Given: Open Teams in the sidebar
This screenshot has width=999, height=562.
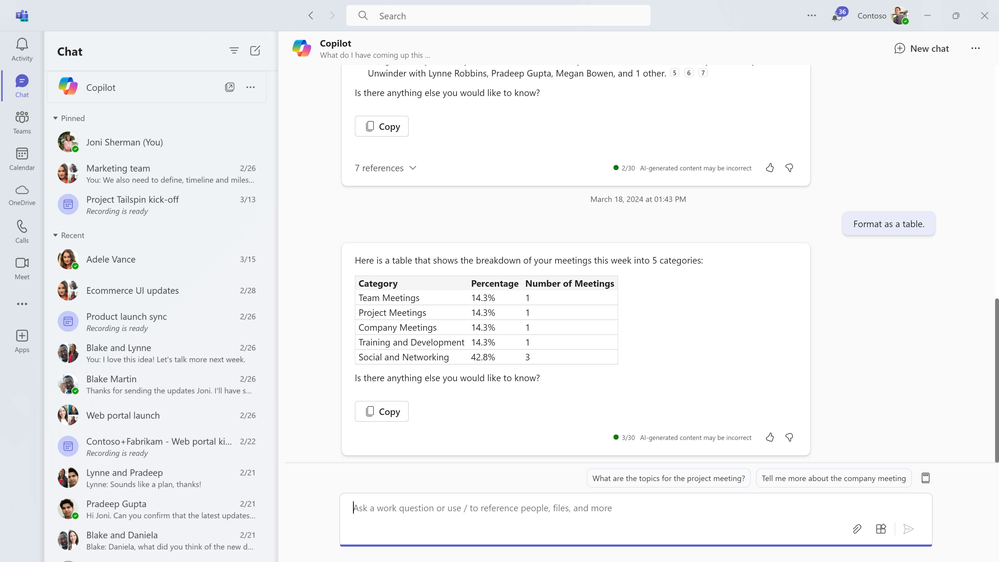Looking at the screenshot, I should 22,122.
